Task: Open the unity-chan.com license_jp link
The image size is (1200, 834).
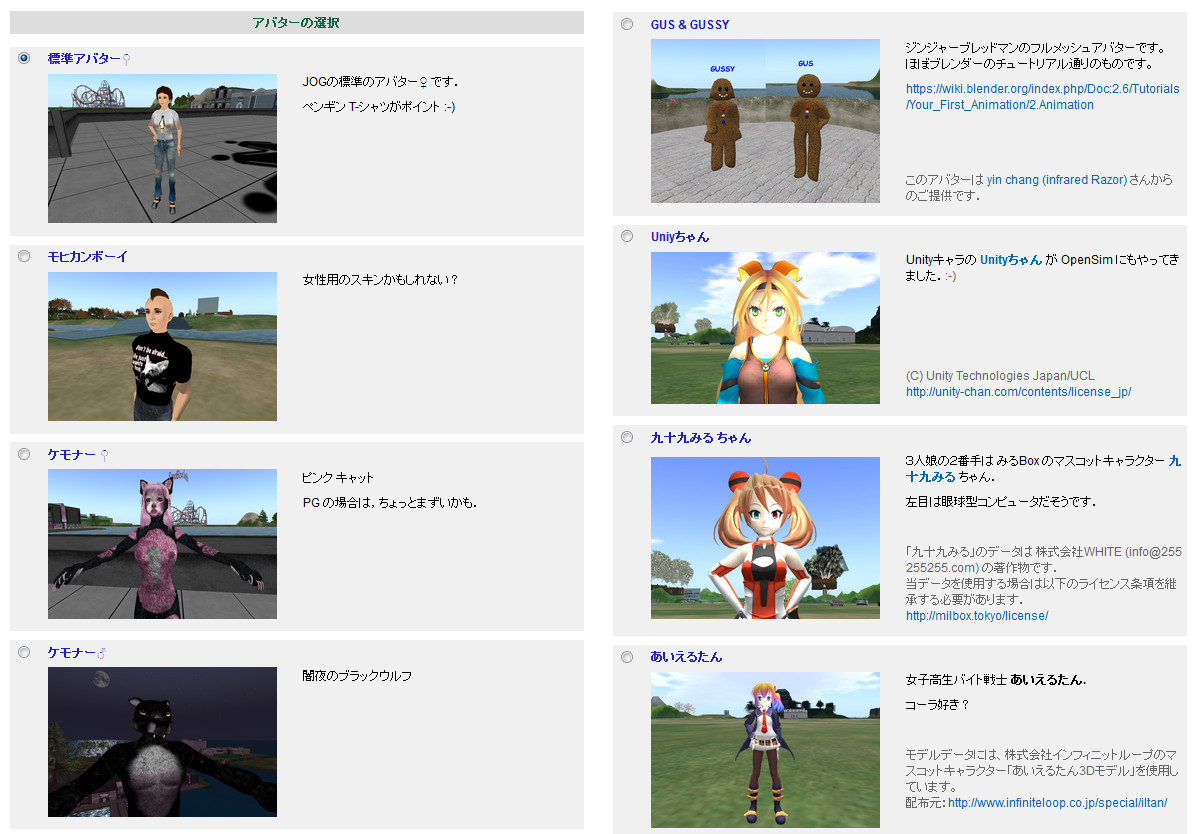Action: (x=1018, y=392)
